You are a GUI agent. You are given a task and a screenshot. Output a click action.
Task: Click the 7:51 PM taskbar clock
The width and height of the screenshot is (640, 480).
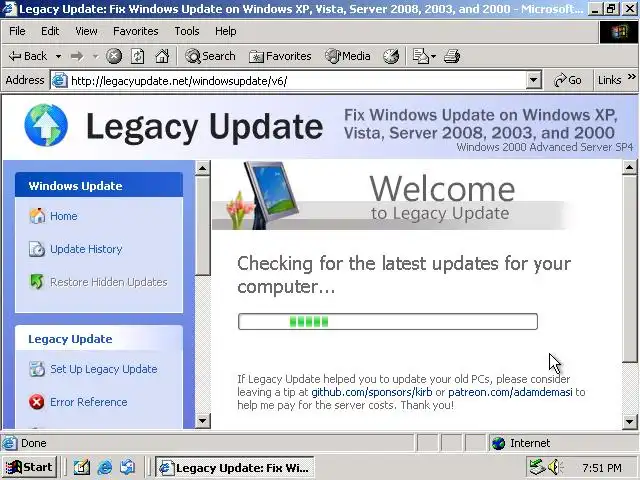click(x=602, y=467)
